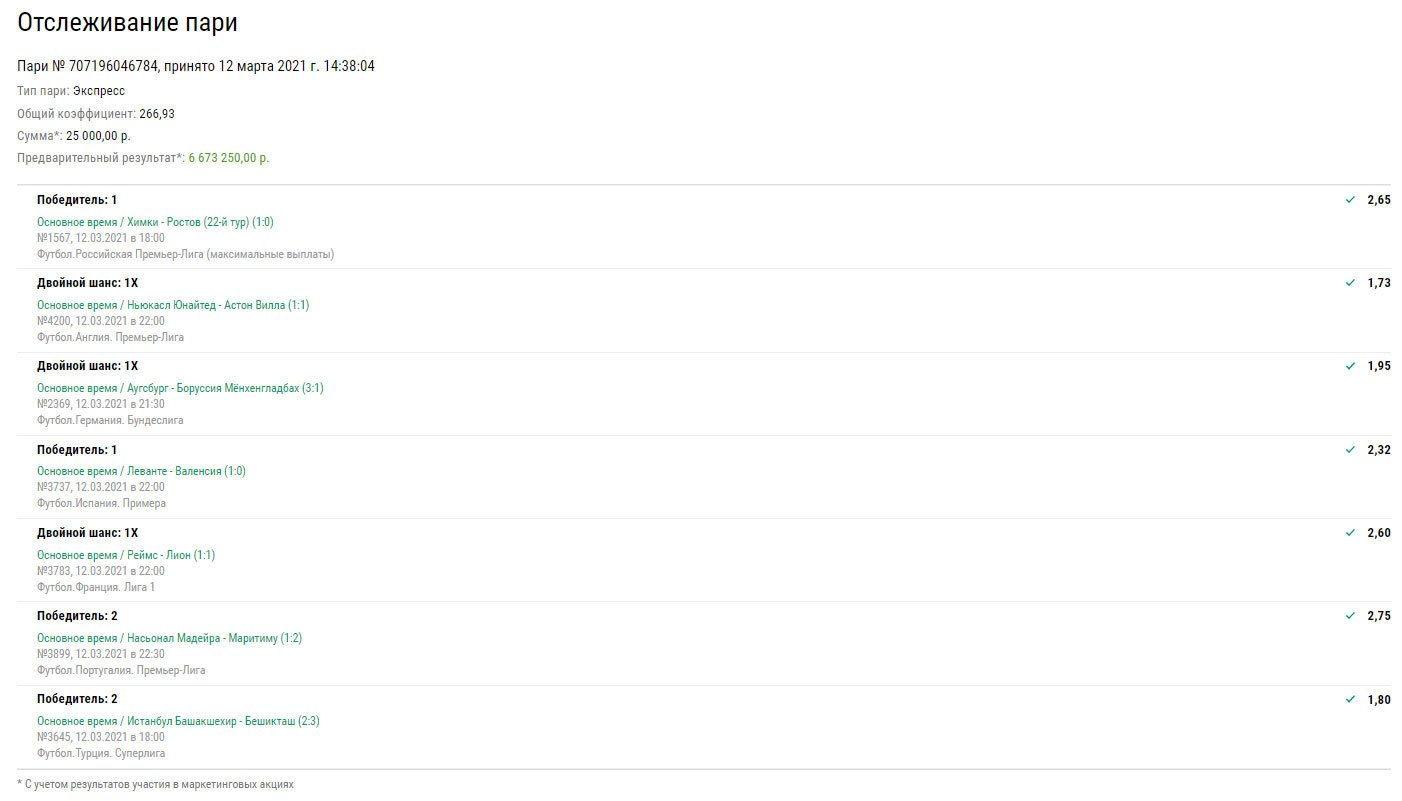Open the Реймс - Лион match link

(126, 555)
